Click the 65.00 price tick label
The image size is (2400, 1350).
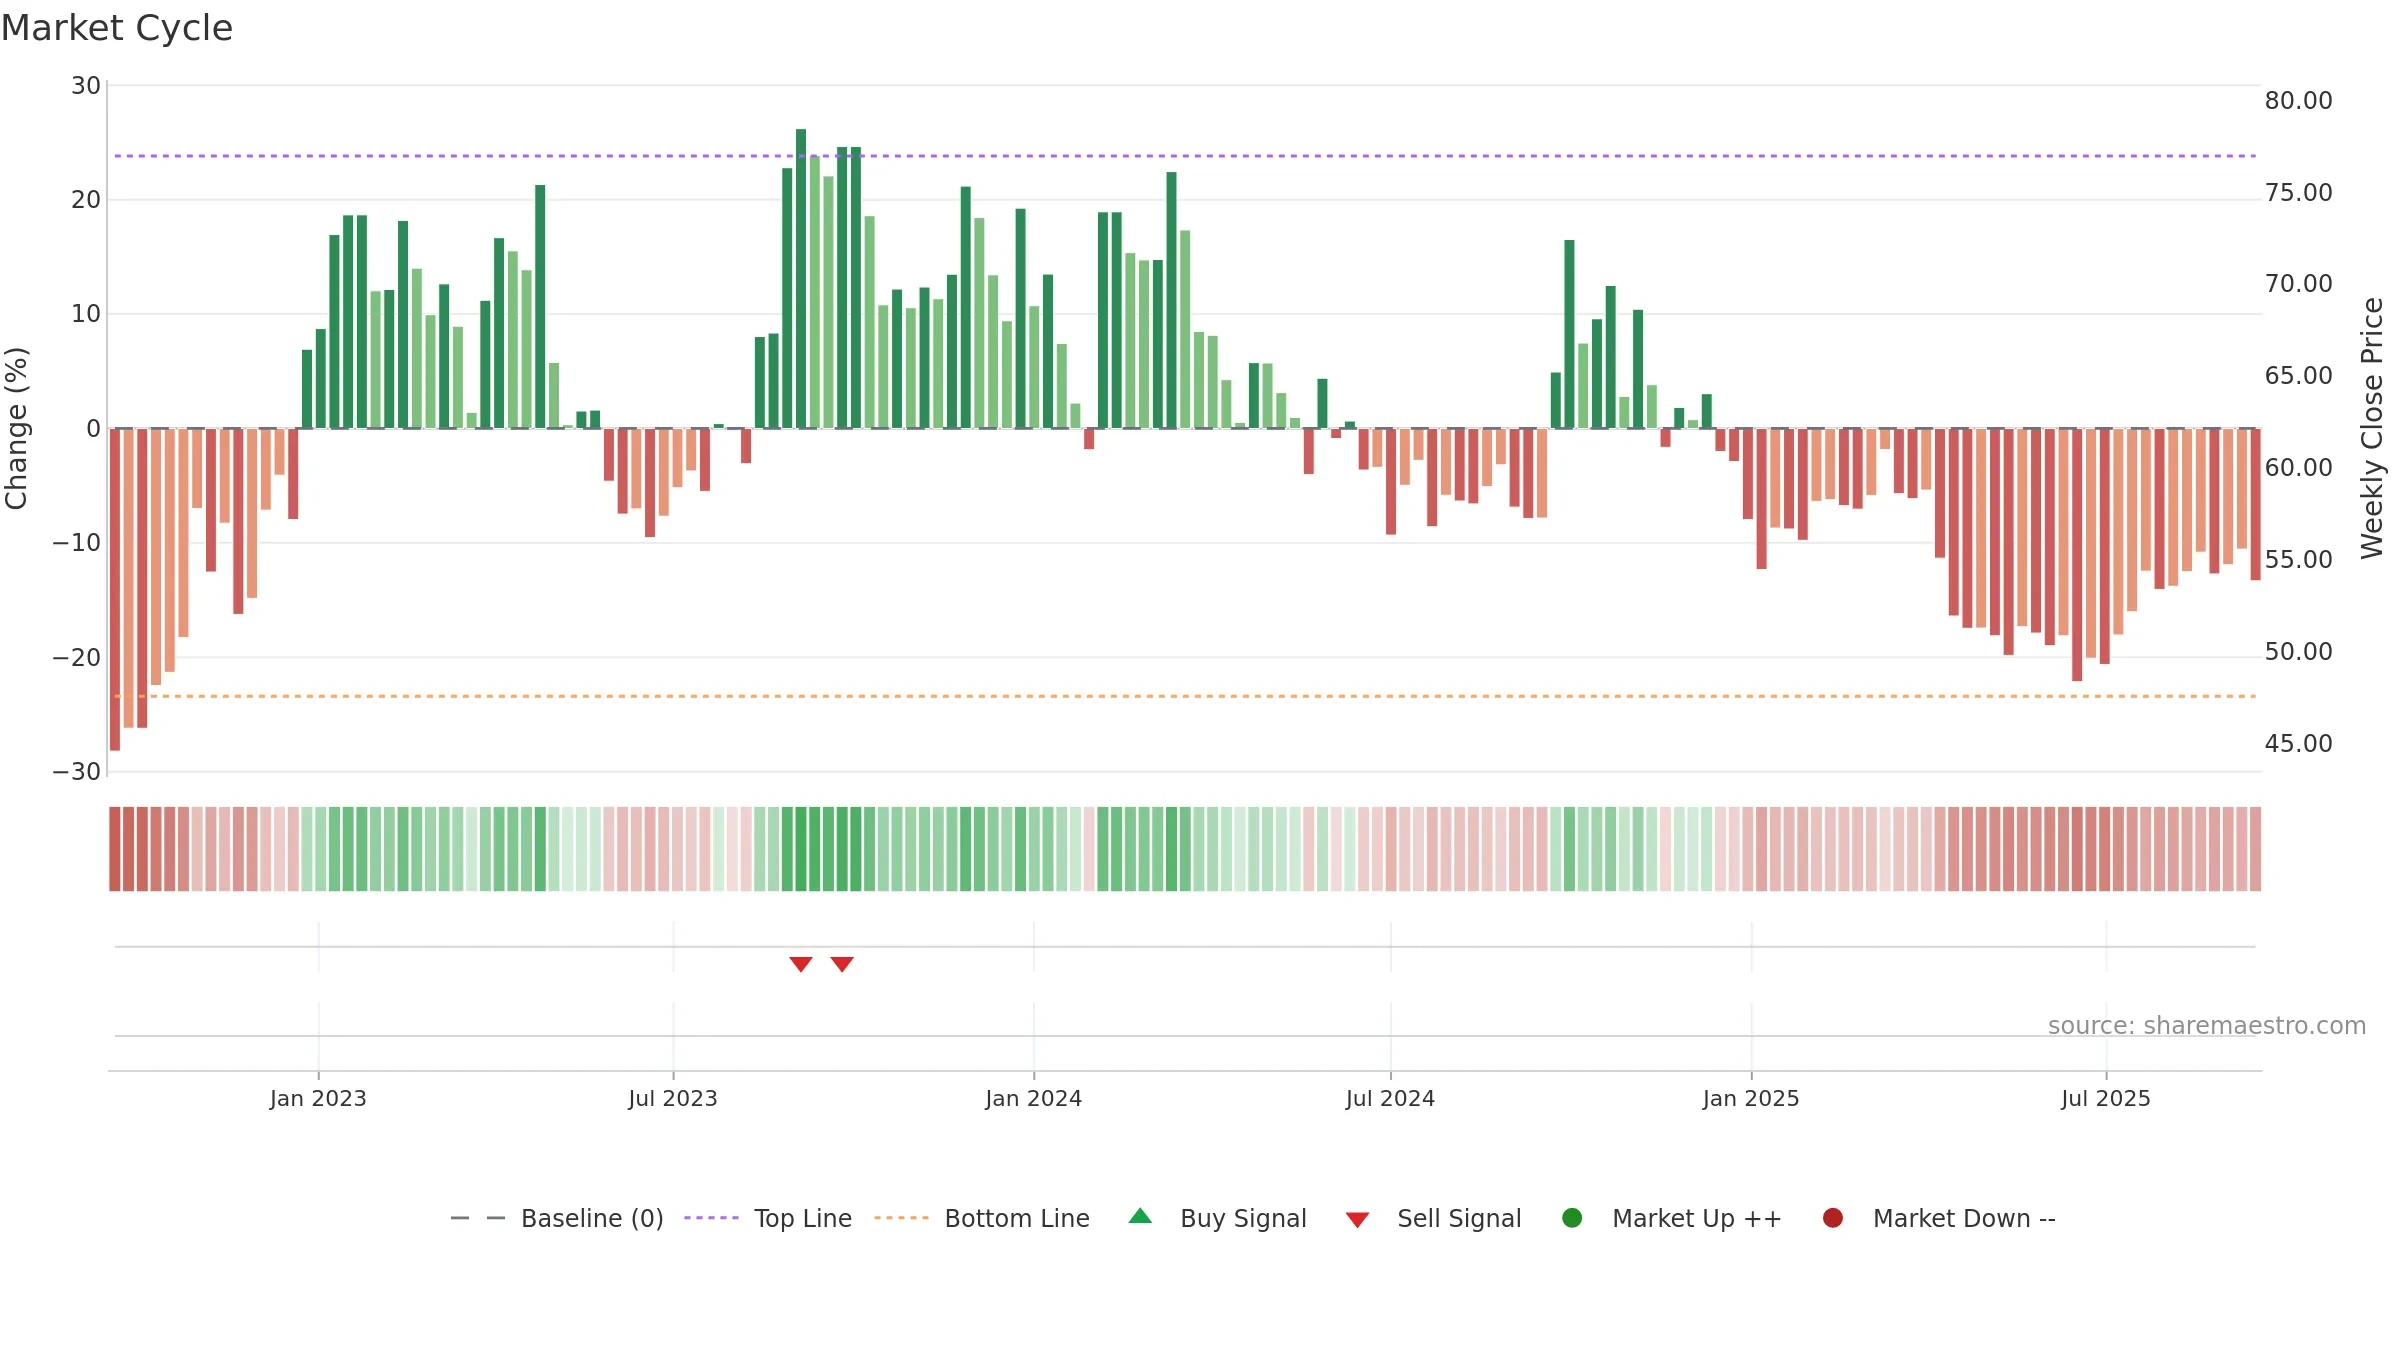point(2298,375)
